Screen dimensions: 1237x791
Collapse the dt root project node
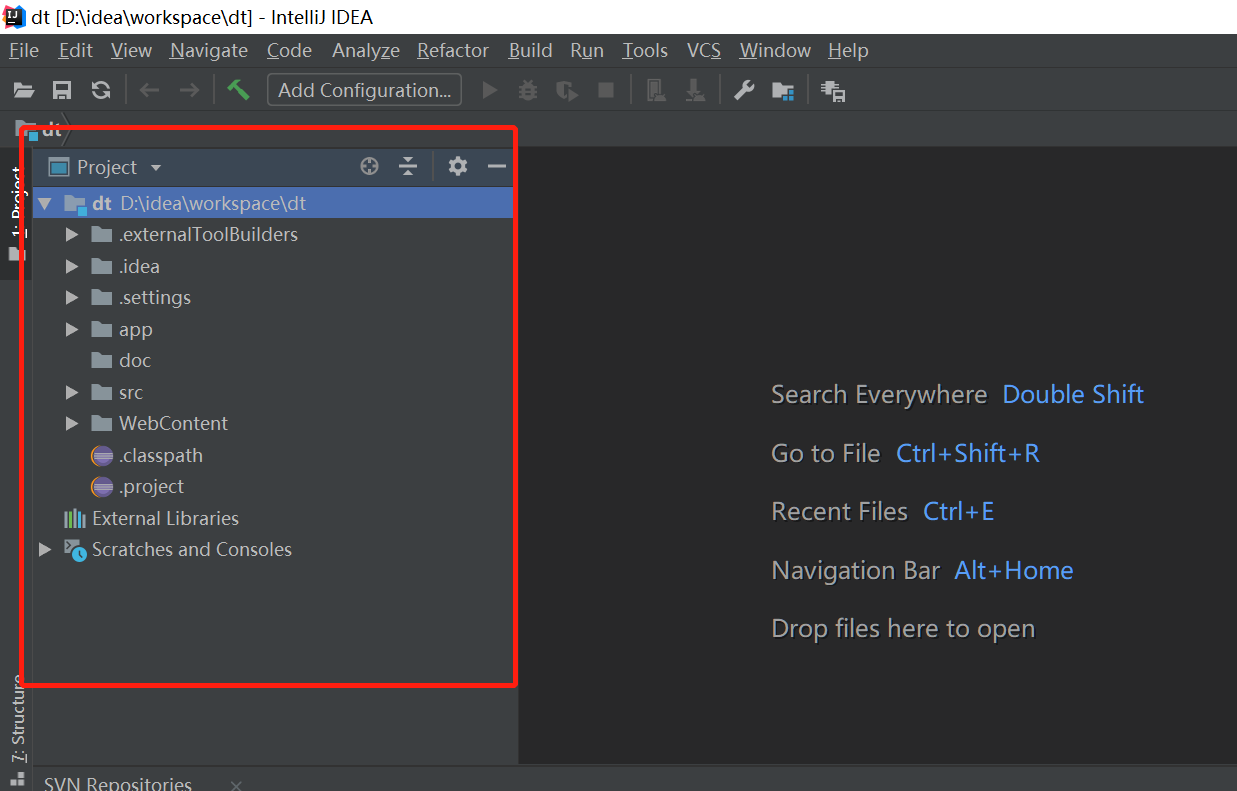(x=44, y=204)
